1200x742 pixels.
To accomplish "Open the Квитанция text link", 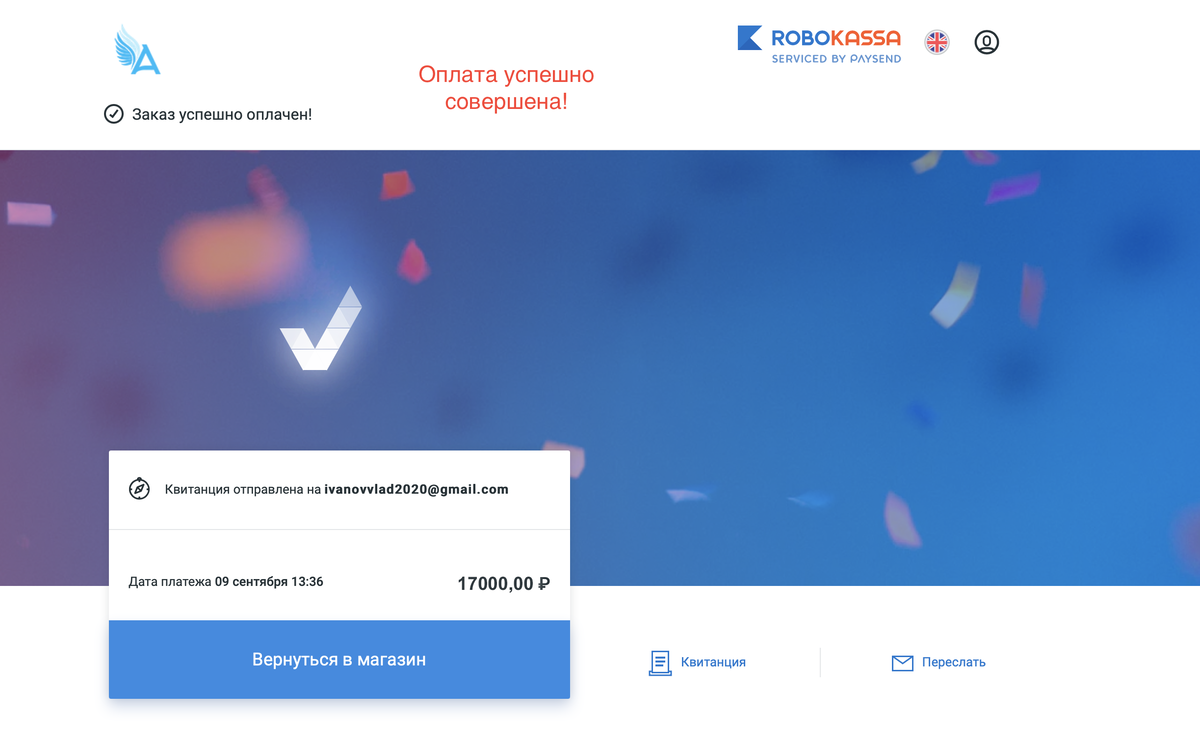I will pyautogui.click(x=713, y=662).
